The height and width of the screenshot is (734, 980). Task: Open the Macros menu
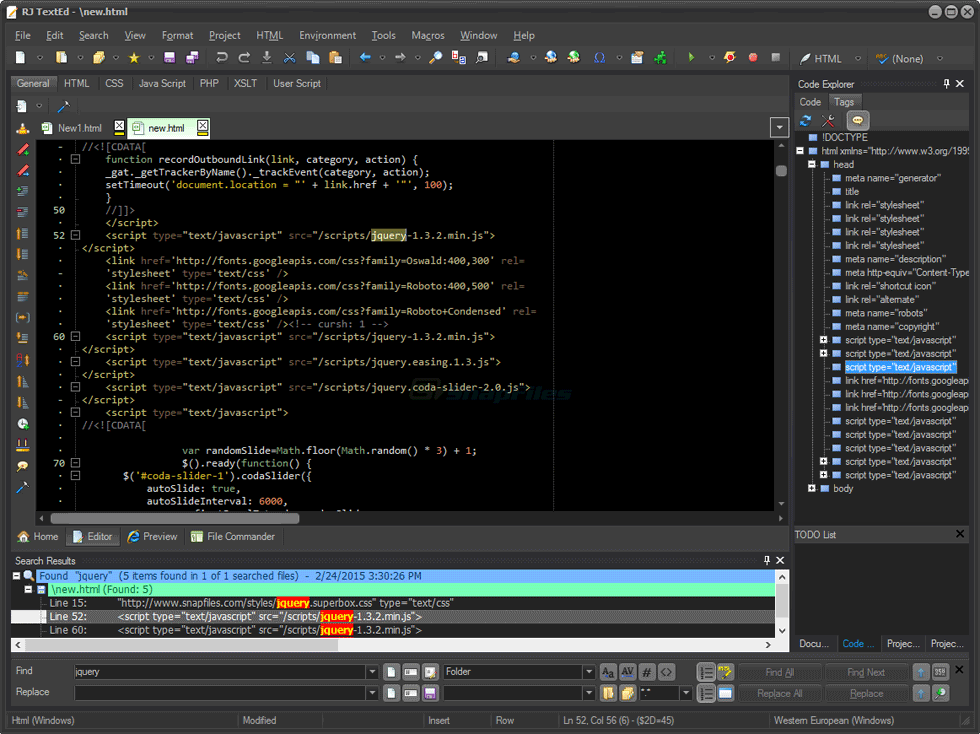pyautogui.click(x=428, y=35)
